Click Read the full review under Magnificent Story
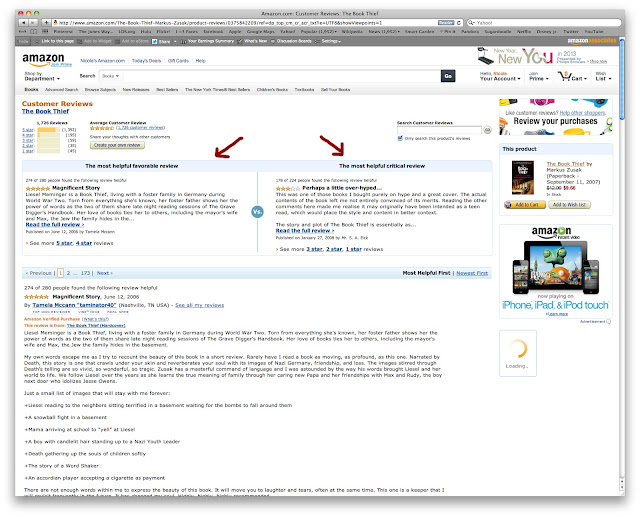This screenshot has height=517, width=640. pyautogui.click(x=55, y=224)
